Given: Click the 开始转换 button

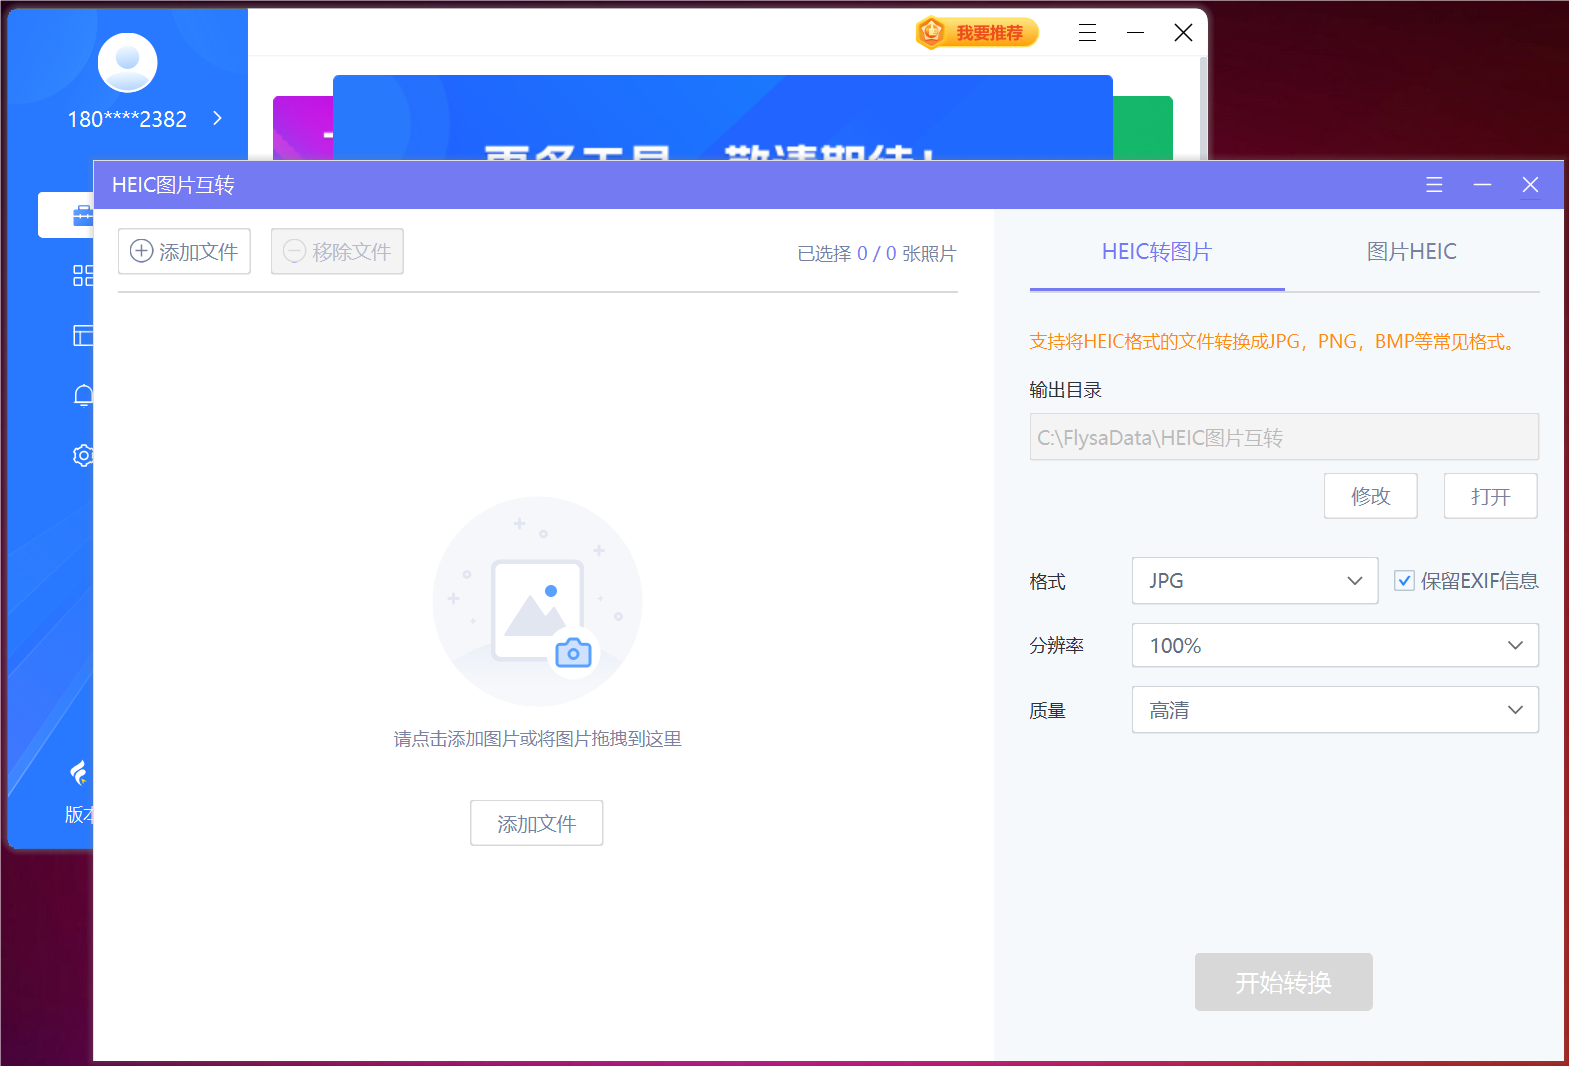Looking at the screenshot, I should pyautogui.click(x=1284, y=982).
